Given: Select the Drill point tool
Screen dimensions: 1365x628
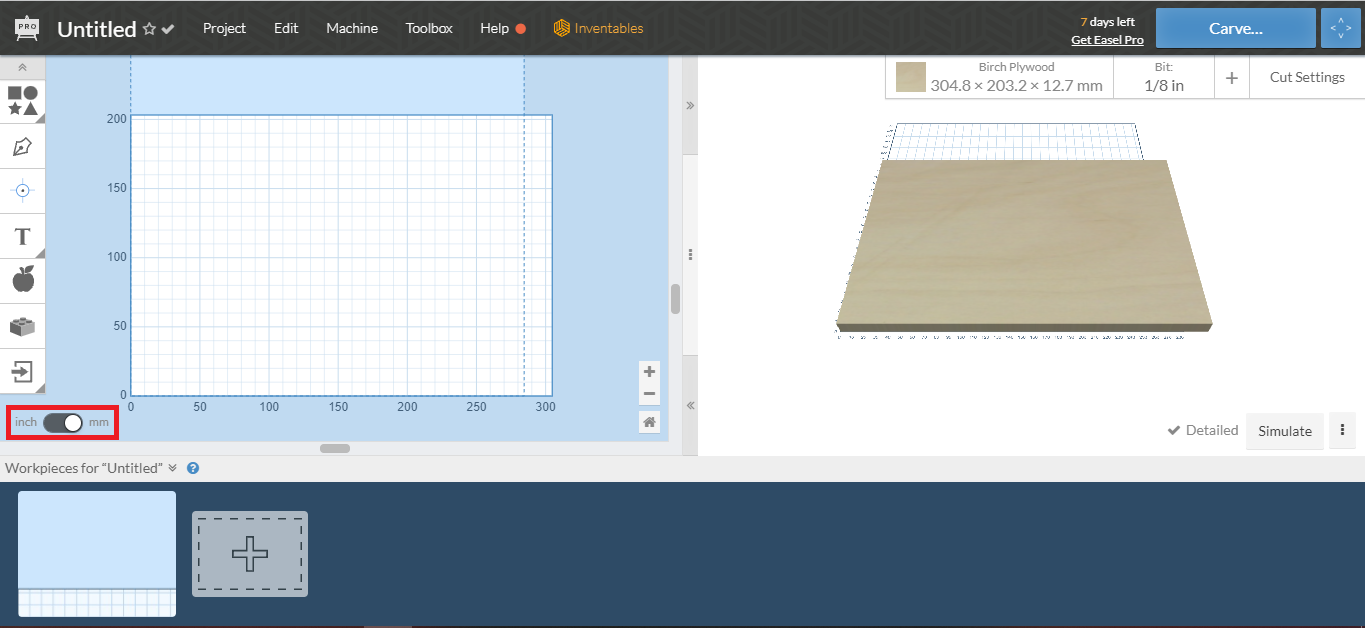Looking at the screenshot, I should [23, 190].
